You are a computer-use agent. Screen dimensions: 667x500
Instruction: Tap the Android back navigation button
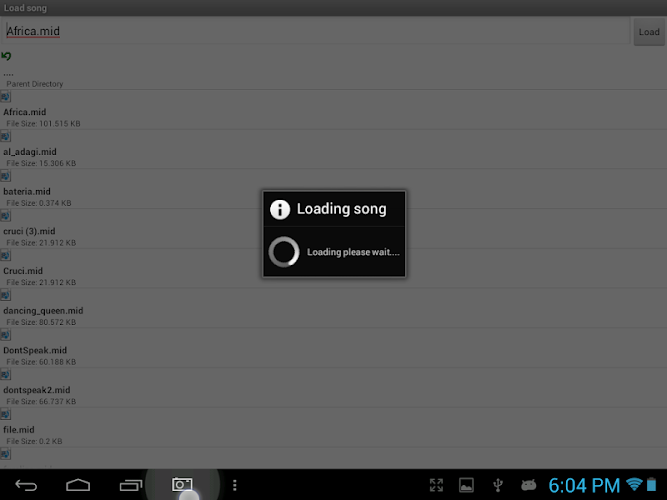(x=26, y=485)
